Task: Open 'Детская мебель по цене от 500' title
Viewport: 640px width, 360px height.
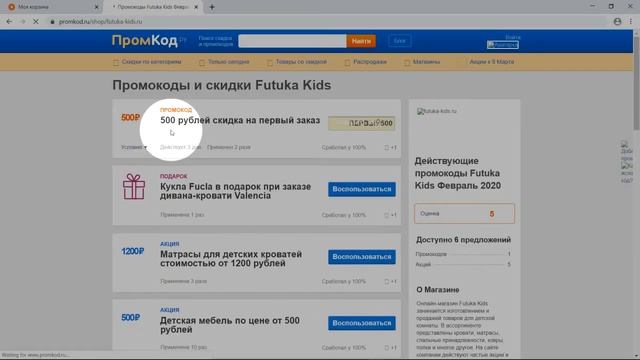Action: [230, 325]
